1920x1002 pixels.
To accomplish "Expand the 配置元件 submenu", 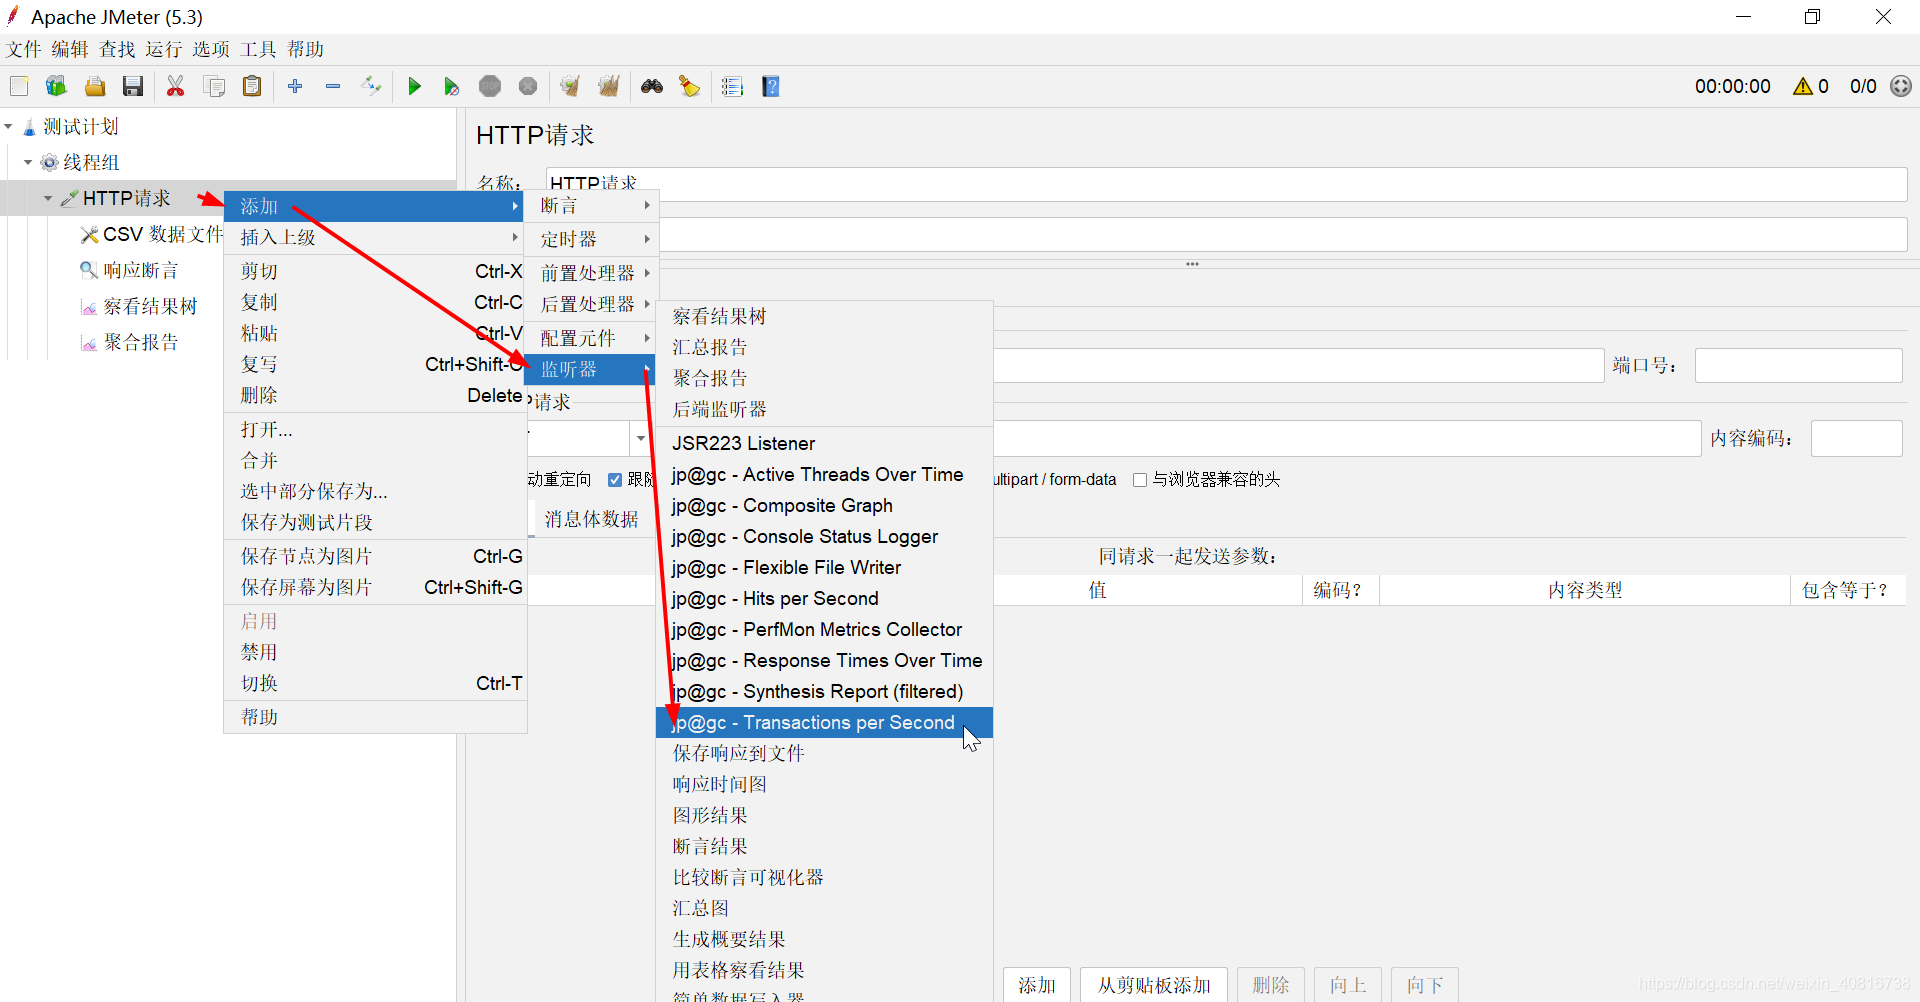I will (591, 338).
